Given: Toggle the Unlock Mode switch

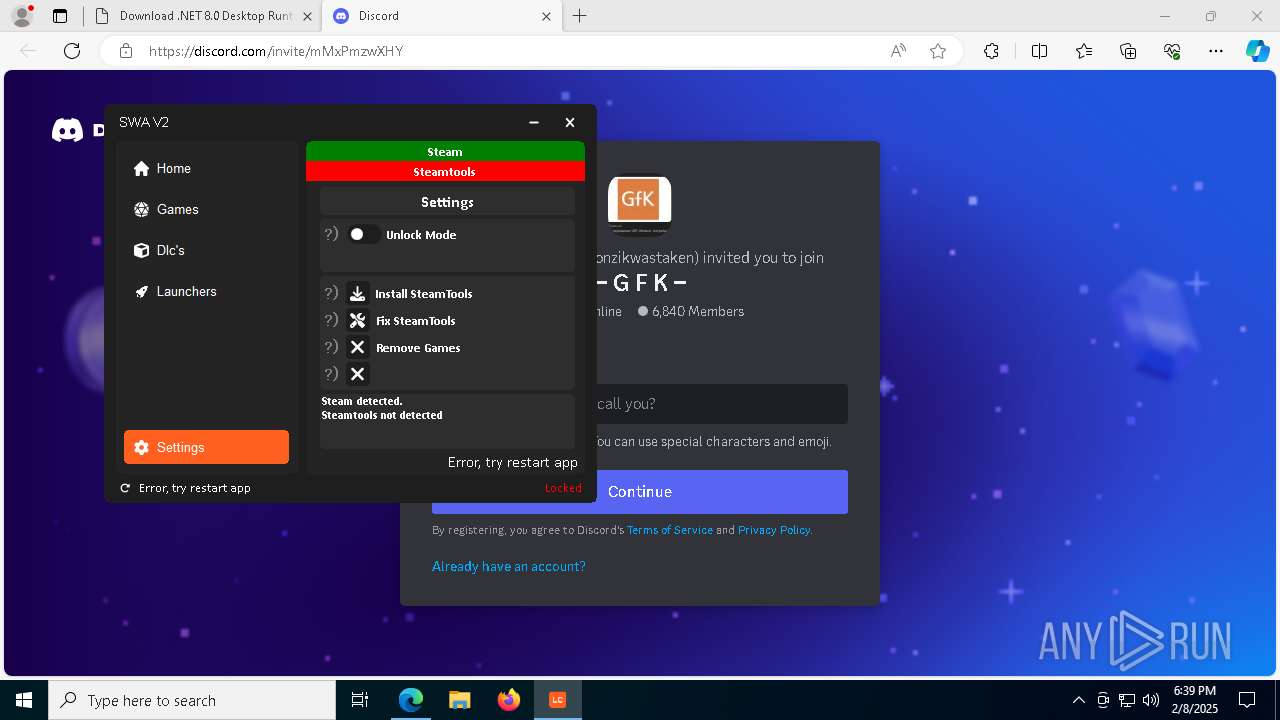Looking at the screenshot, I should pyautogui.click(x=362, y=234).
